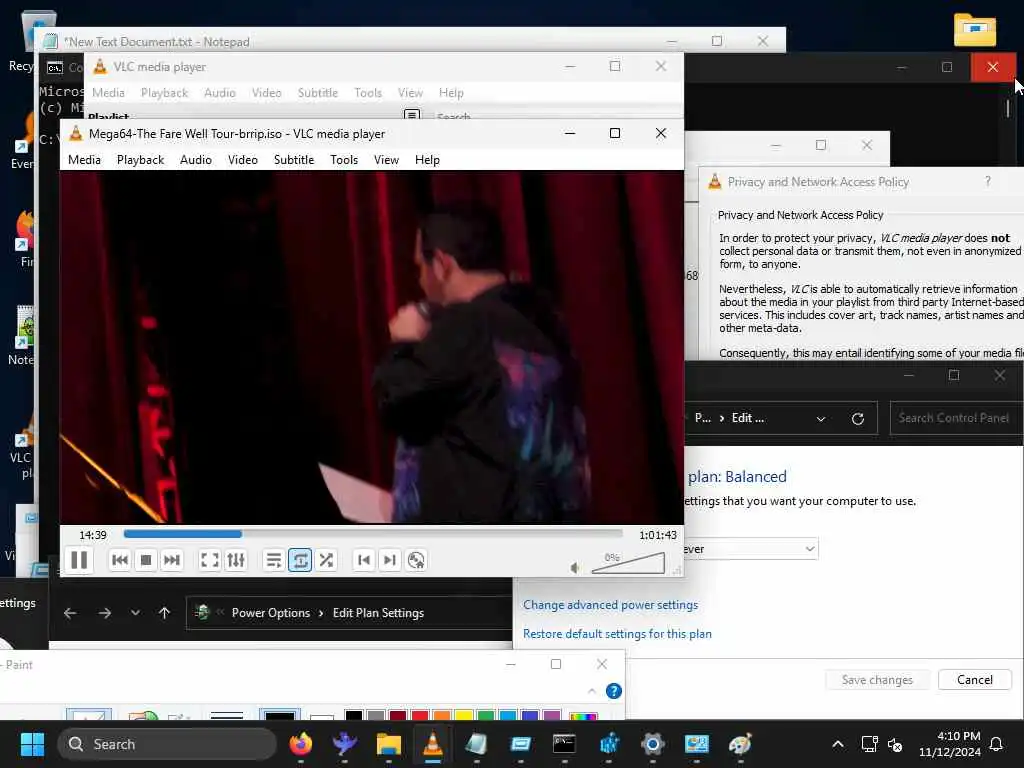Click the Search Control Panel field
Screen dimensions: 1024x768
click(956, 418)
